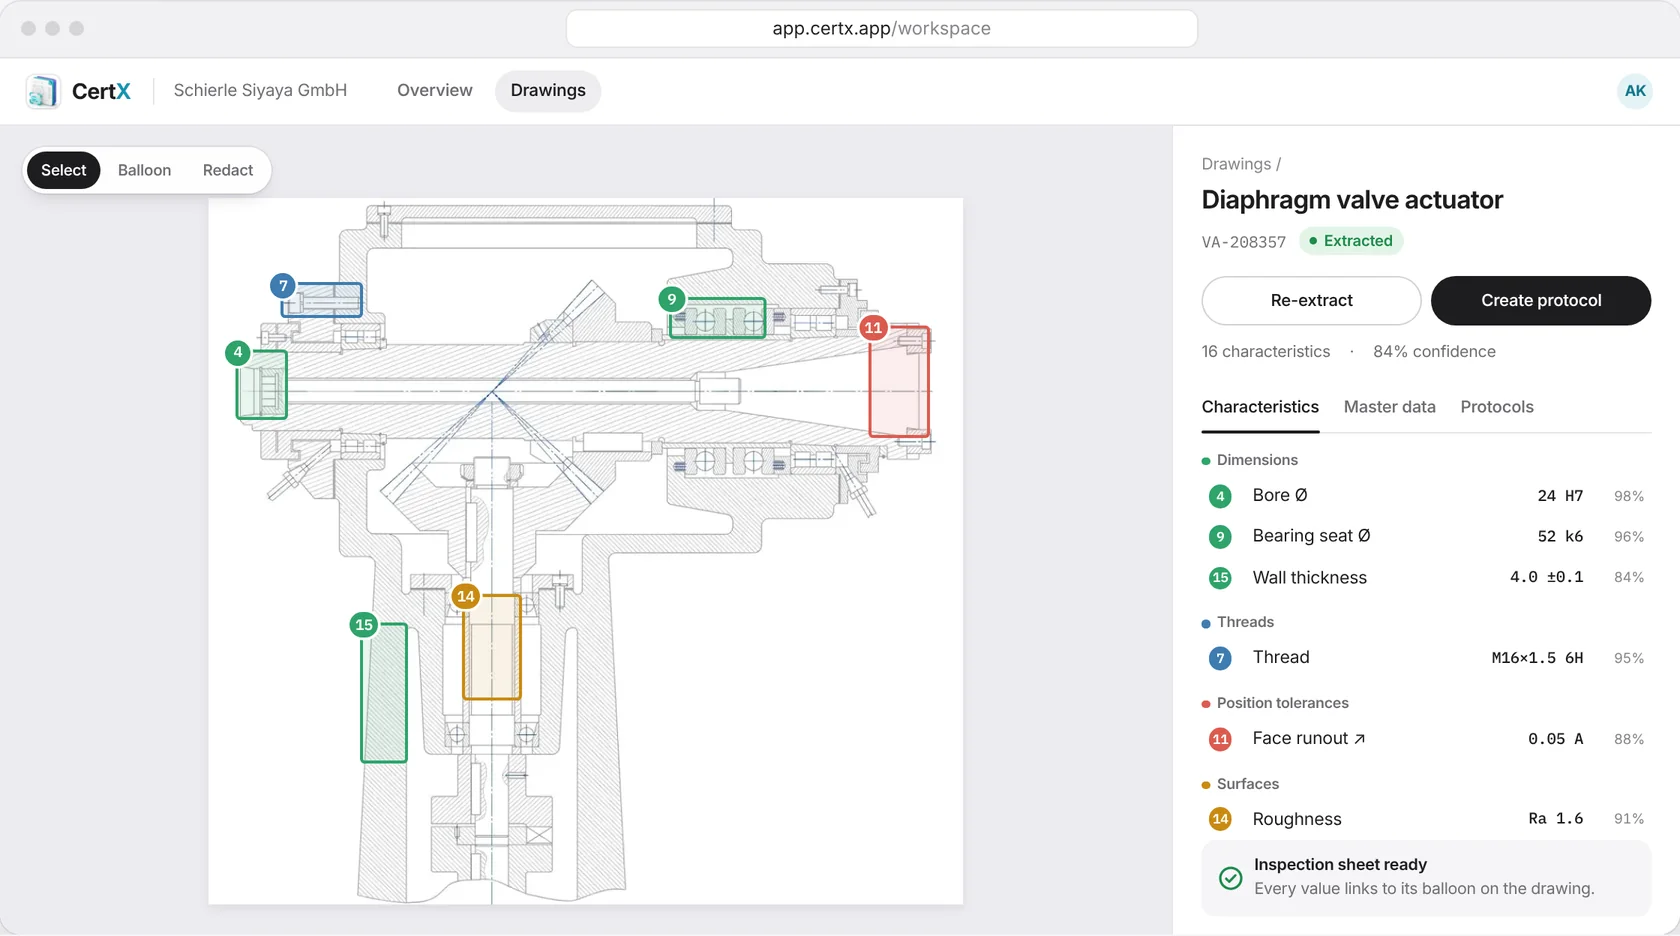This screenshot has width=1680, height=936.
Task: Select the Thread characteristic row
Action: coord(1426,658)
